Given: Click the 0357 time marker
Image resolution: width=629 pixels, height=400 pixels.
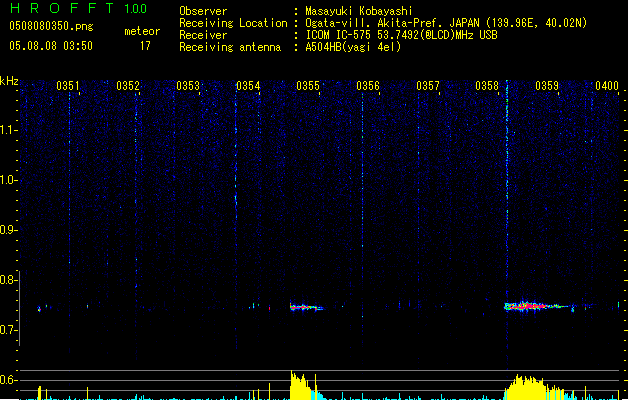Looking at the screenshot, I should [428, 86].
